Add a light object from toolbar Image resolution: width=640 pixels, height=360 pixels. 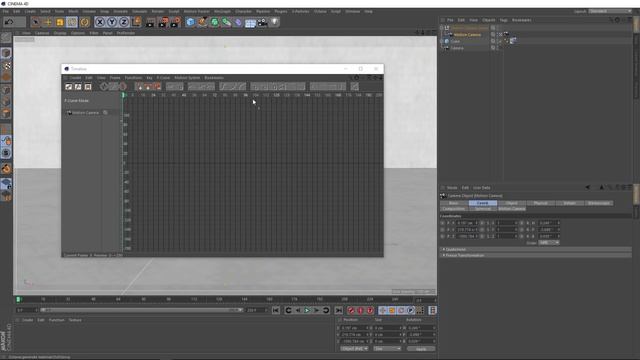coord(275,22)
